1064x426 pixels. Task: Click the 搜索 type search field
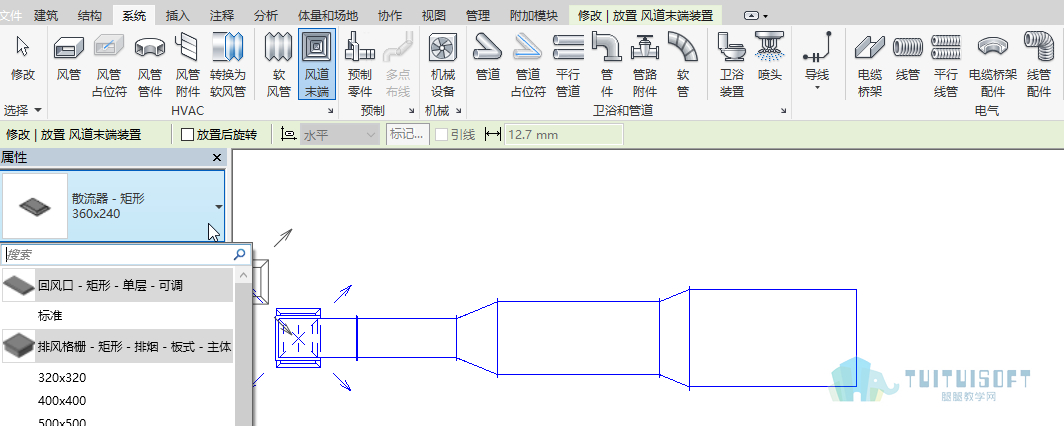pyautogui.click(x=118, y=254)
